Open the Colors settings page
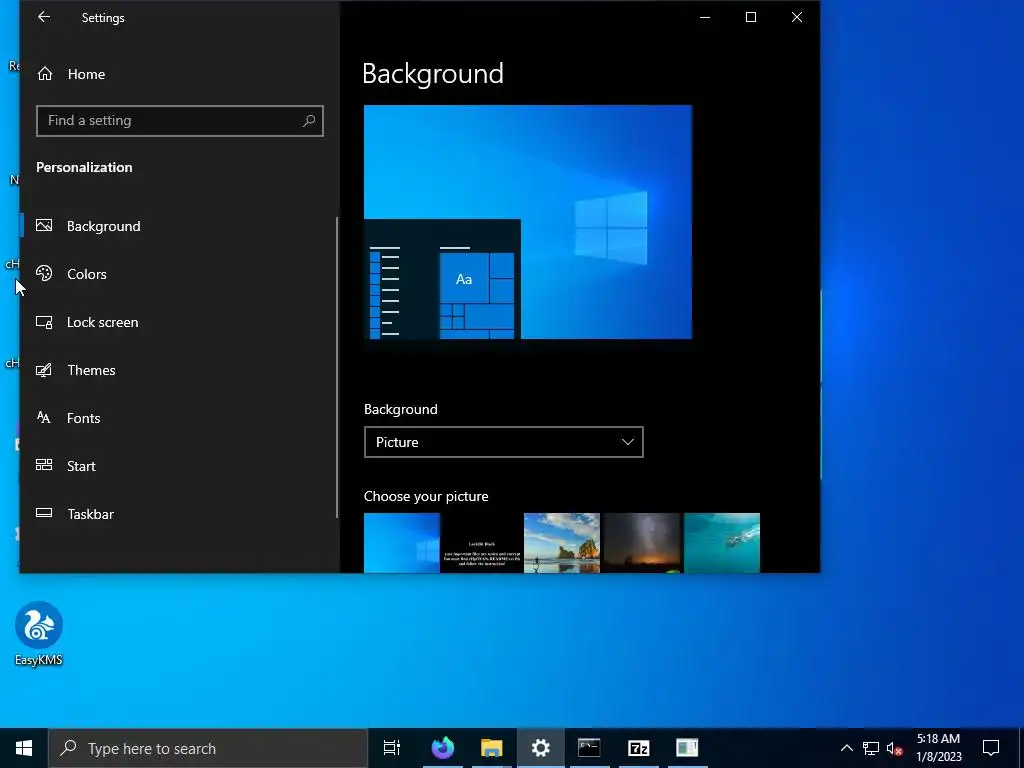 pos(179,274)
